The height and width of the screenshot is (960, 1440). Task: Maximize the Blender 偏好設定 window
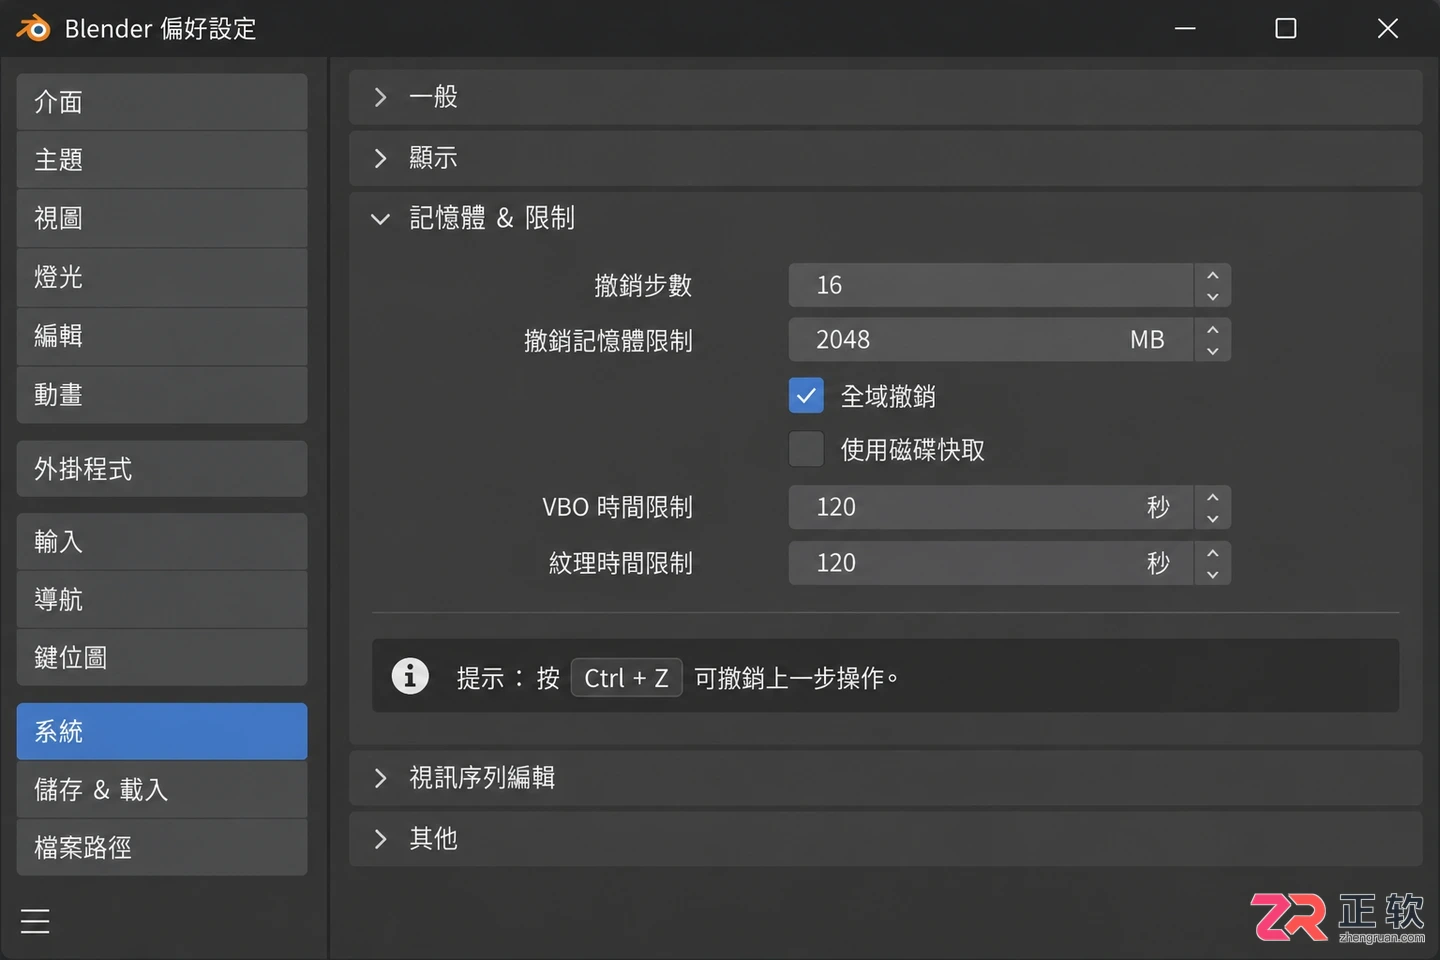point(1286,28)
